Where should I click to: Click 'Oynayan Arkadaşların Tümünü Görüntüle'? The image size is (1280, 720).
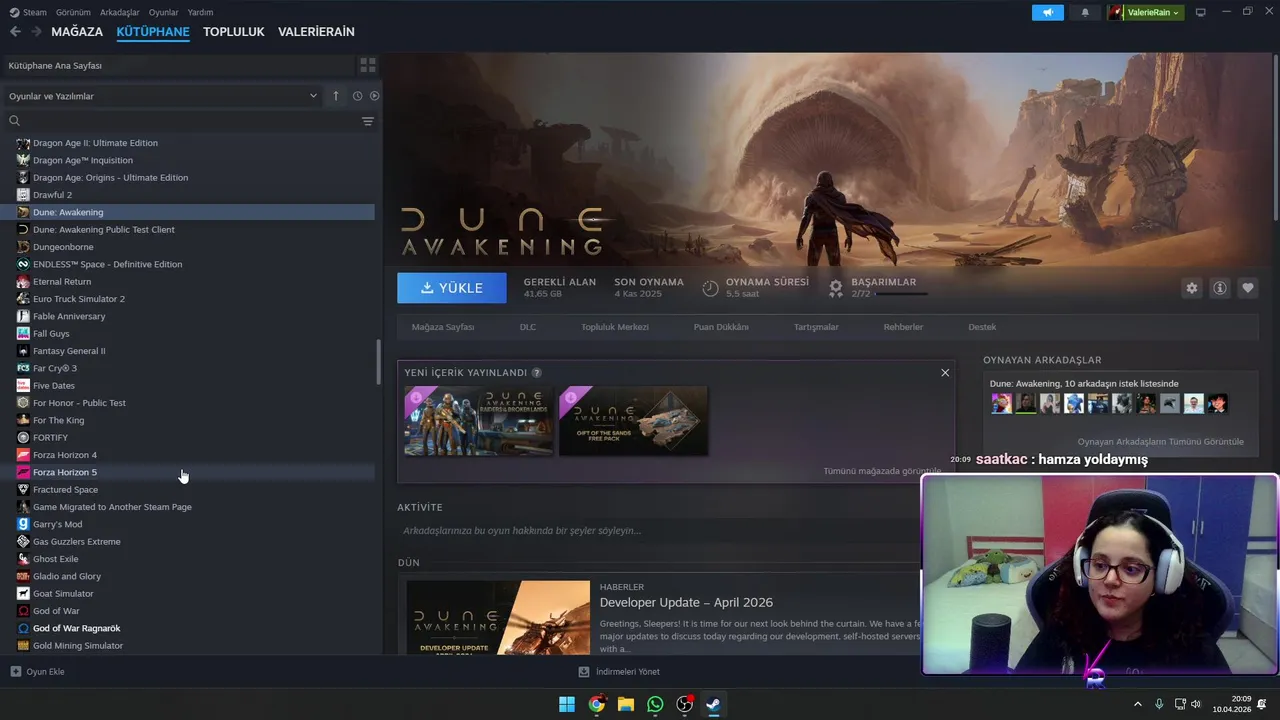(1160, 441)
